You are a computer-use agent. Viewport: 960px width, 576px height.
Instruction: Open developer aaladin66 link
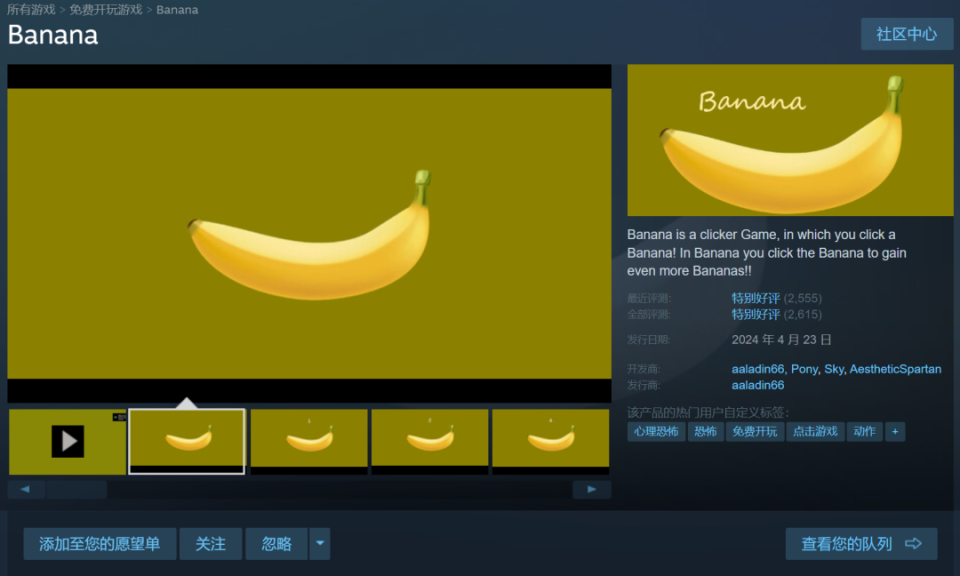click(757, 369)
